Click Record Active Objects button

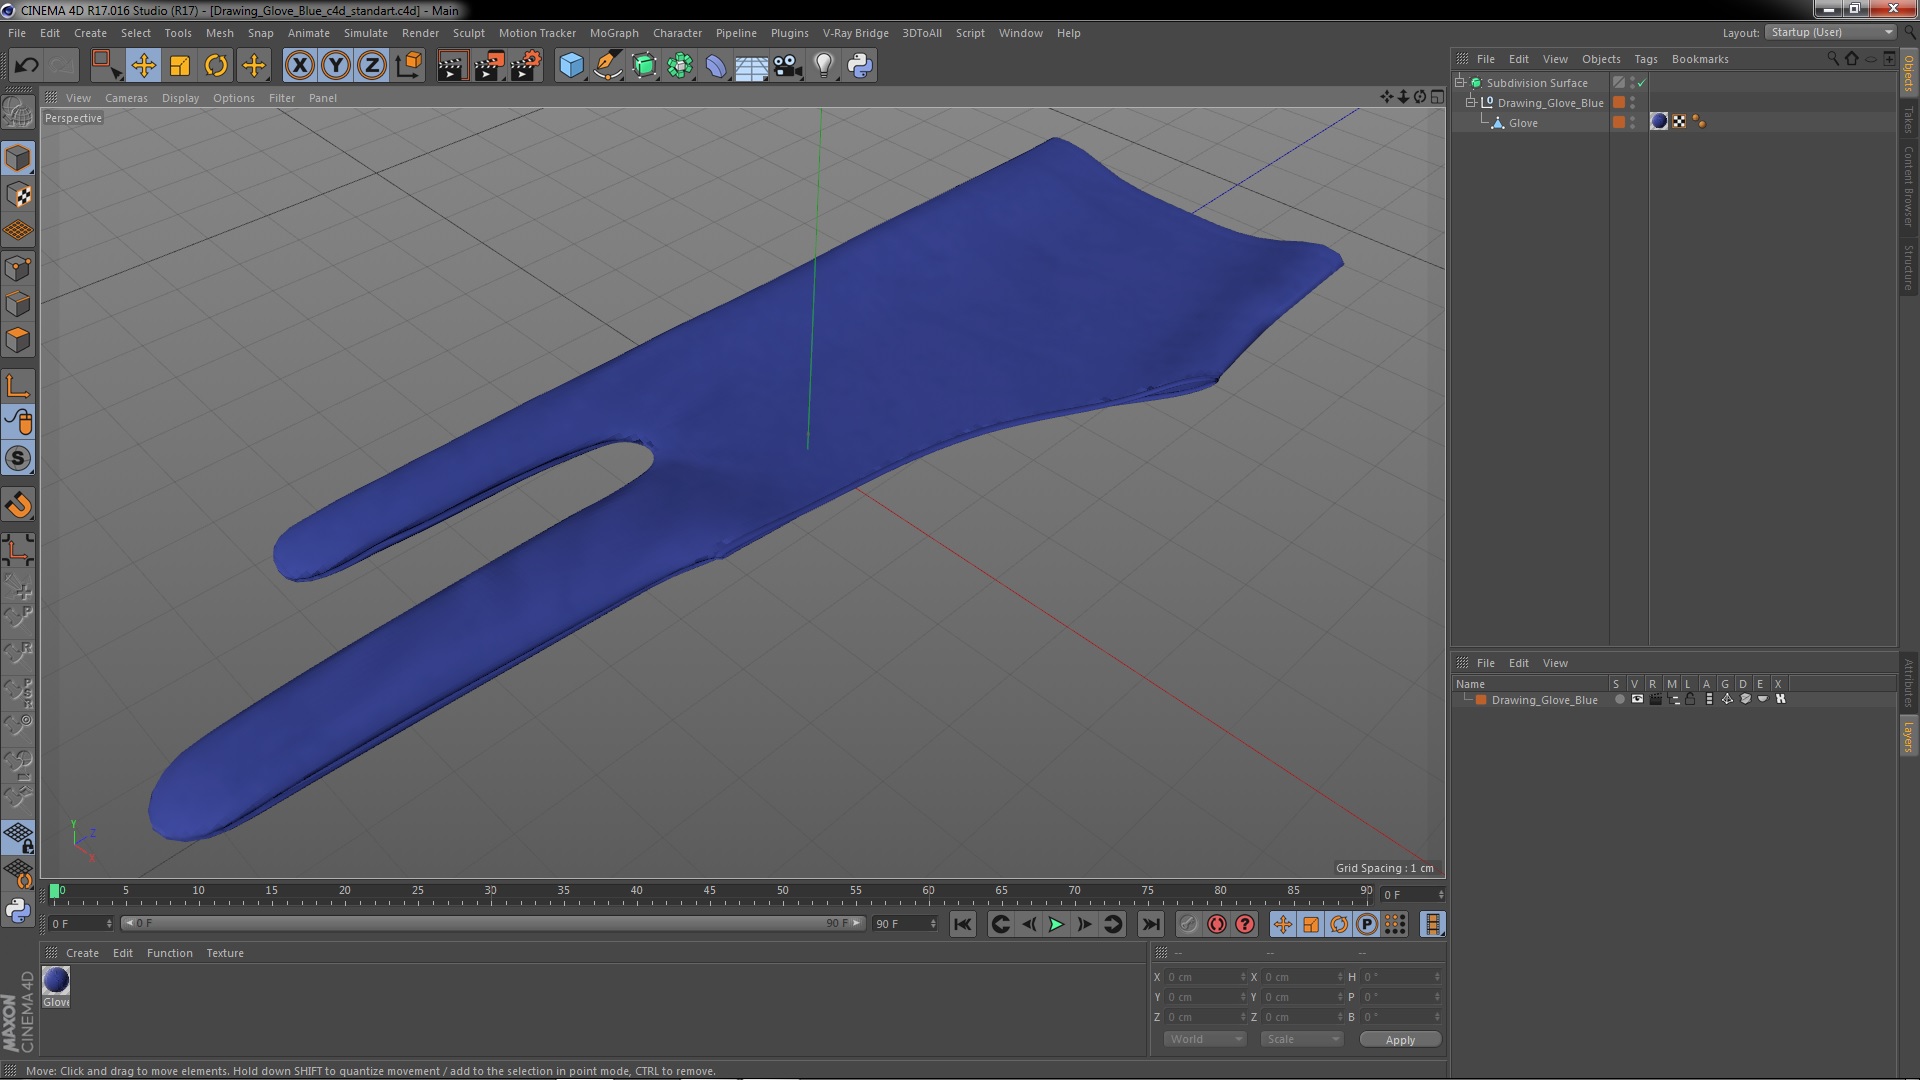pos(1188,924)
